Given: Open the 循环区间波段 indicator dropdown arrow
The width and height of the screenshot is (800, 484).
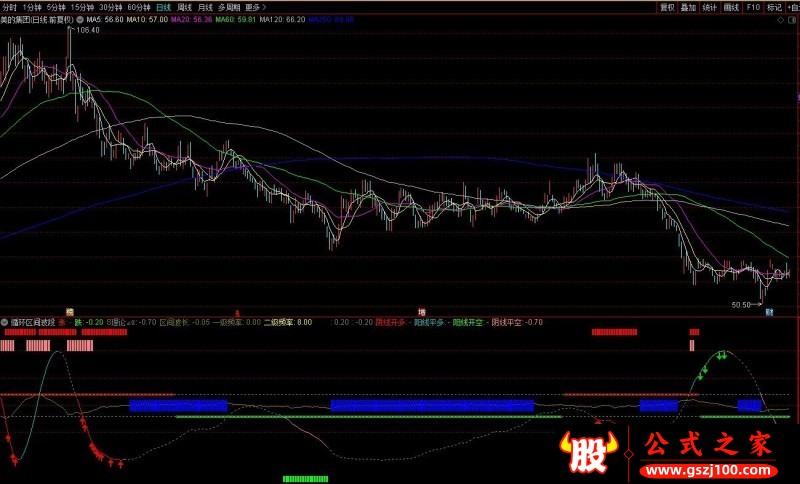Looking at the screenshot, I should (x=5, y=322).
